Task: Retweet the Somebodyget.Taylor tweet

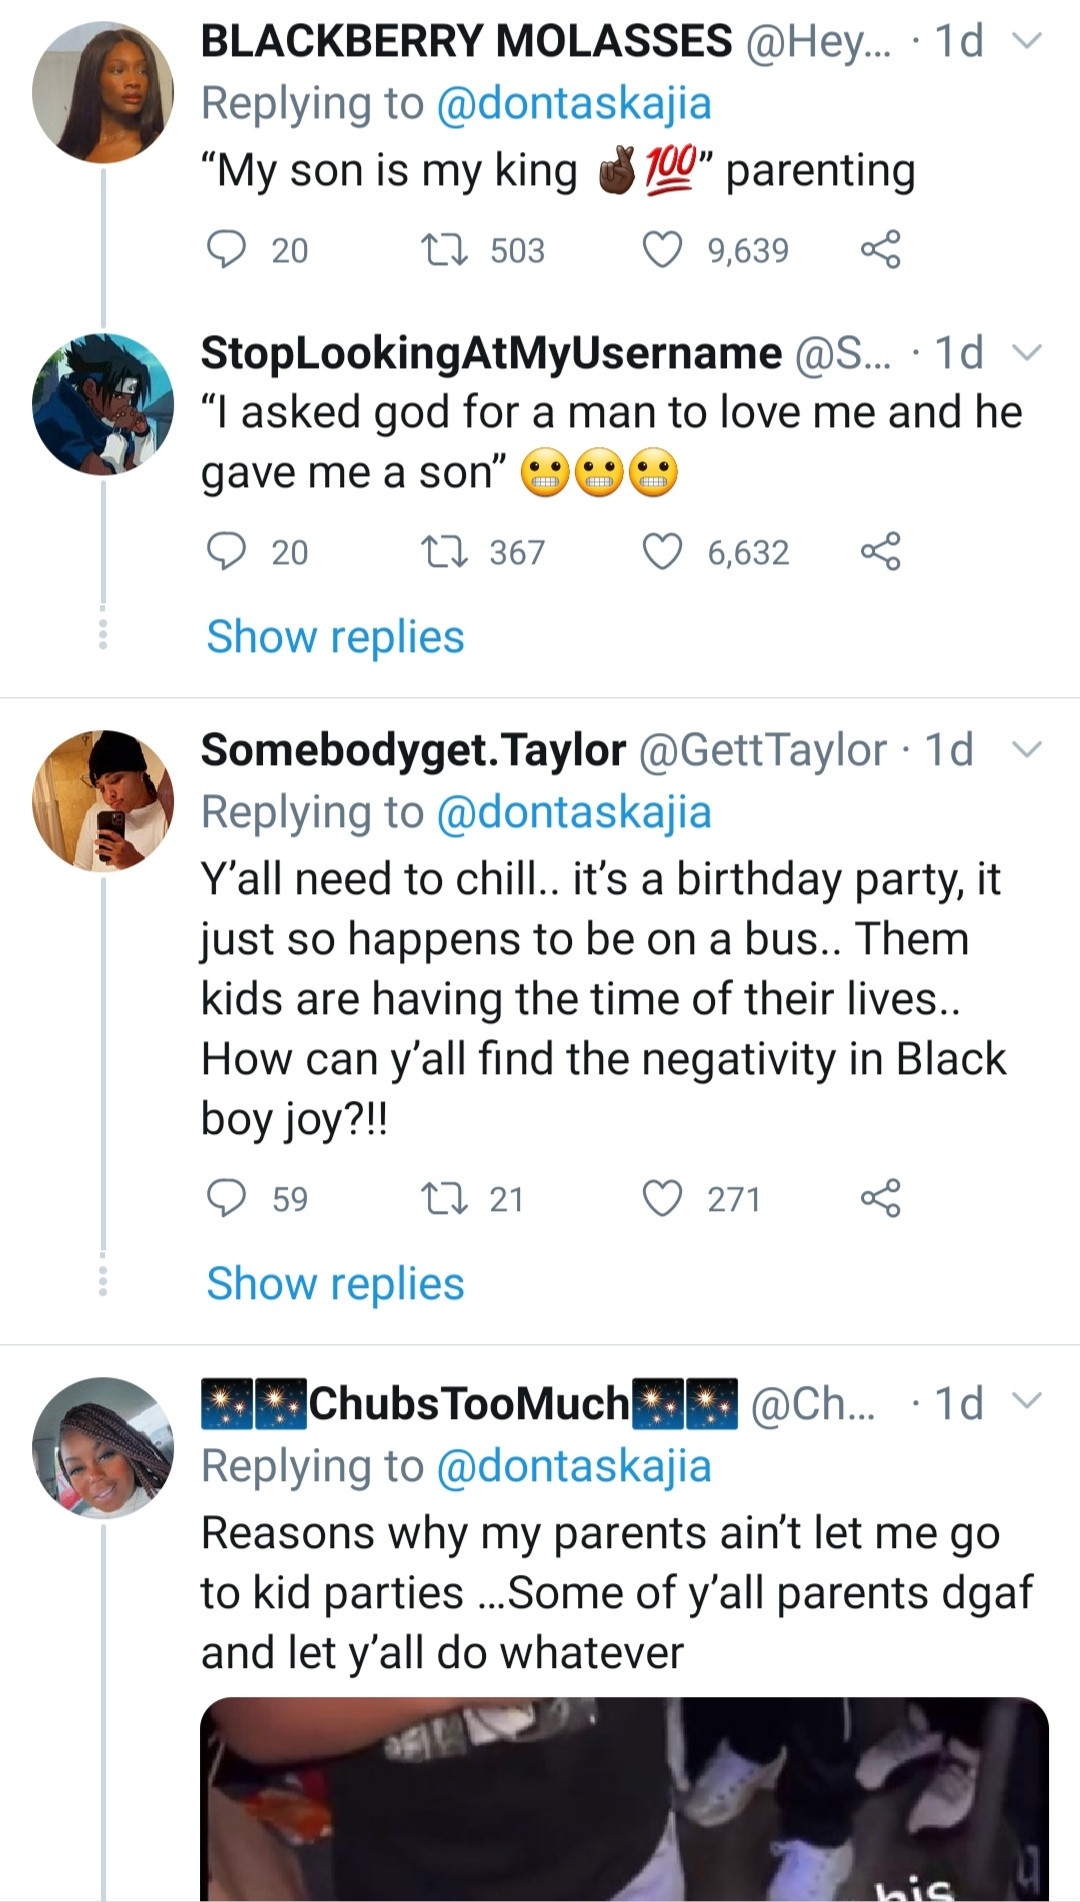Action: point(444,1198)
